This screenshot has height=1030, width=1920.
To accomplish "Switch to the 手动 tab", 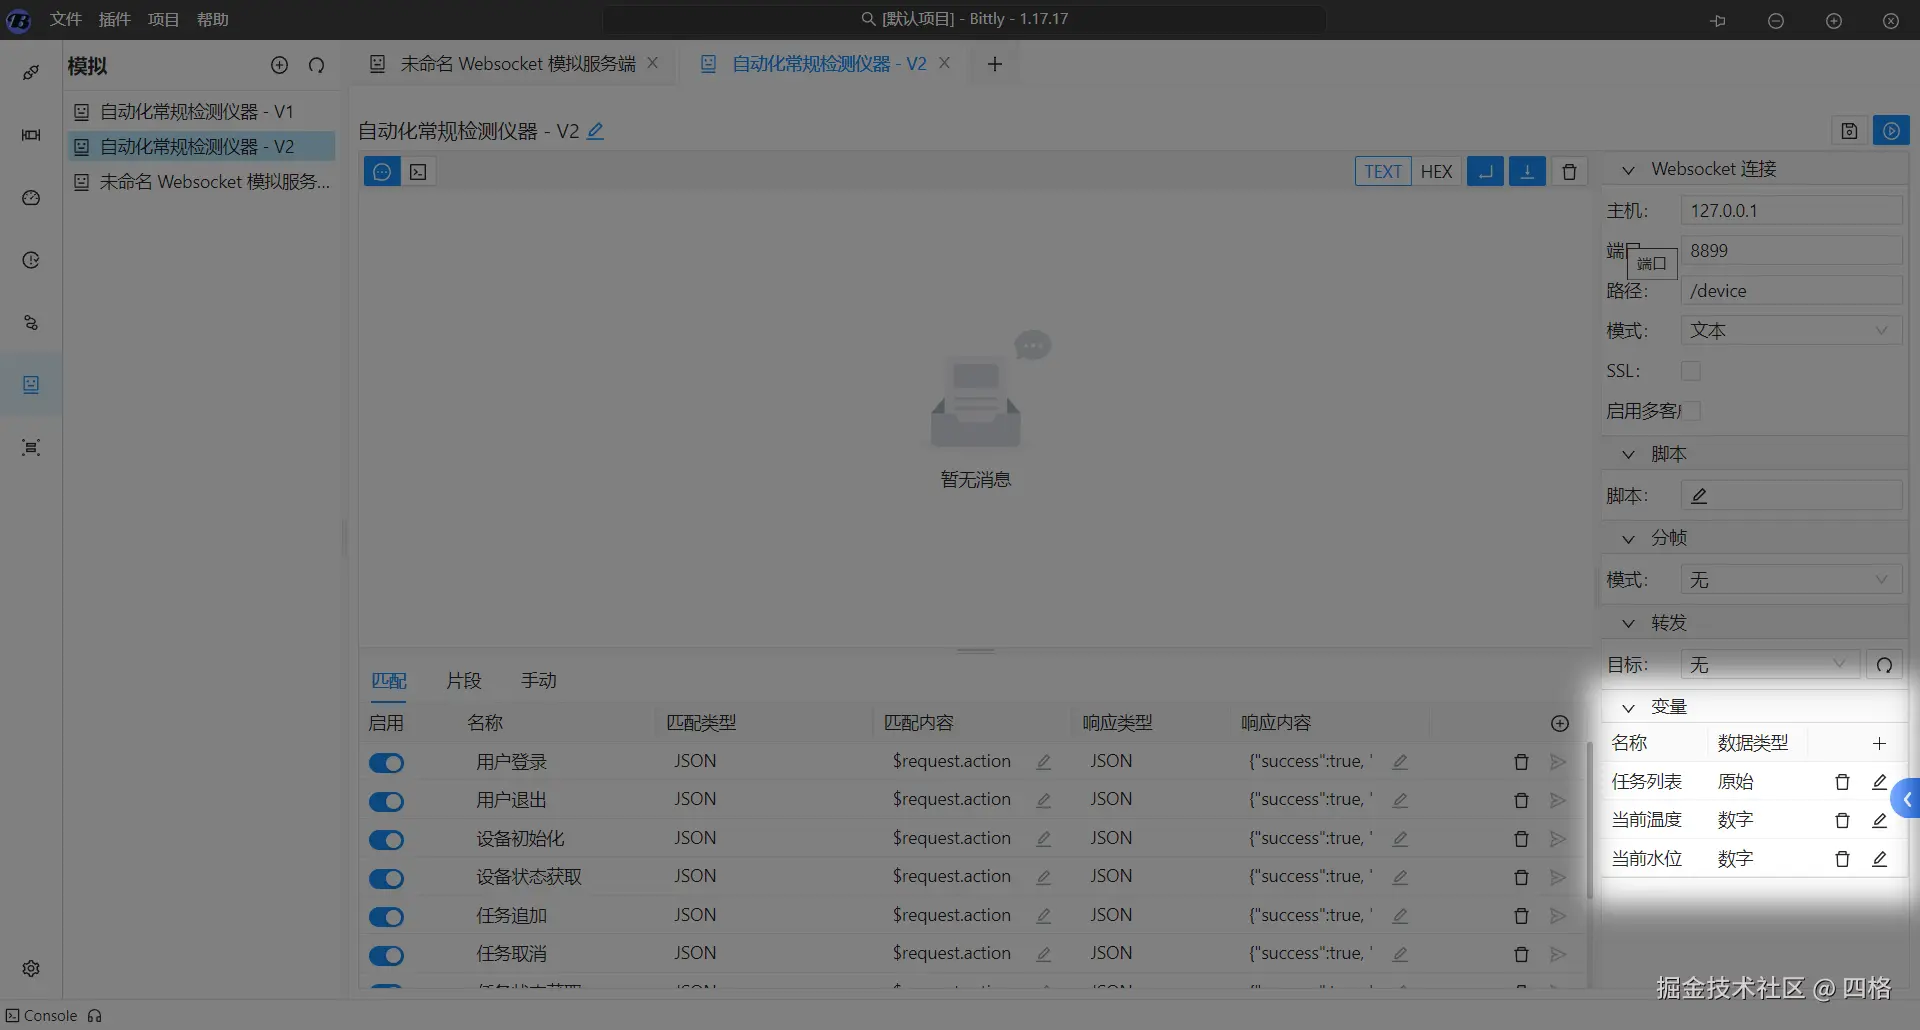I will [x=539, y=681].
